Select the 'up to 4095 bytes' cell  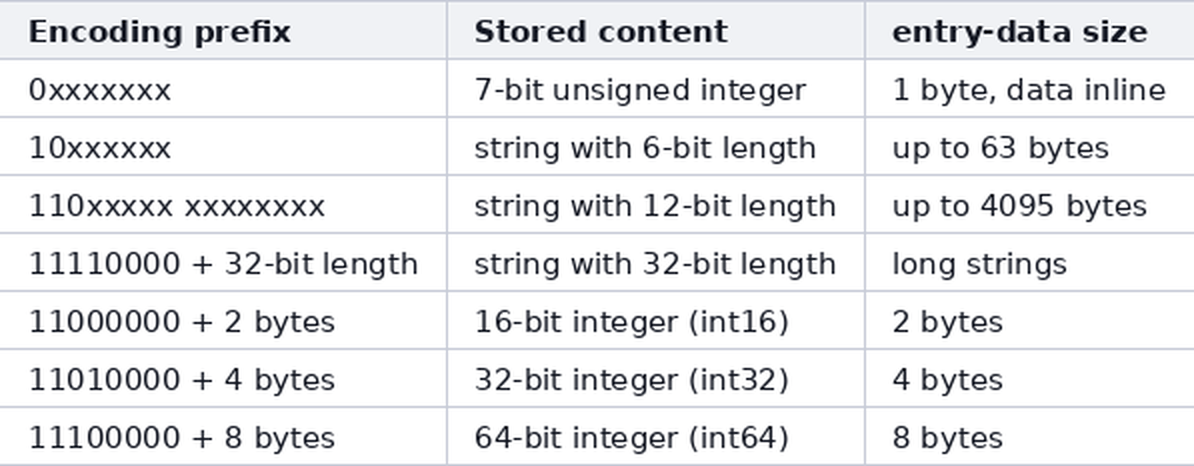[x=1030, y=205]
